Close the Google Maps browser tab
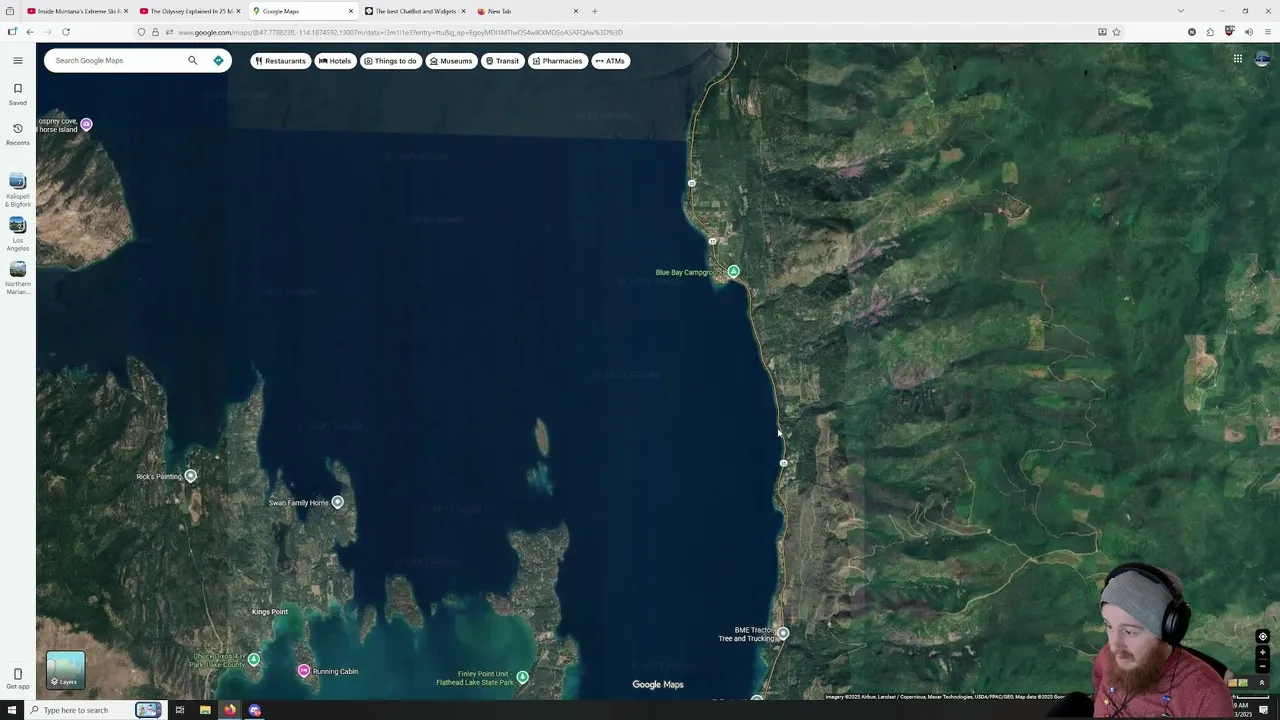This screenshot has width=1280, height=720. [x=350, y=11]
